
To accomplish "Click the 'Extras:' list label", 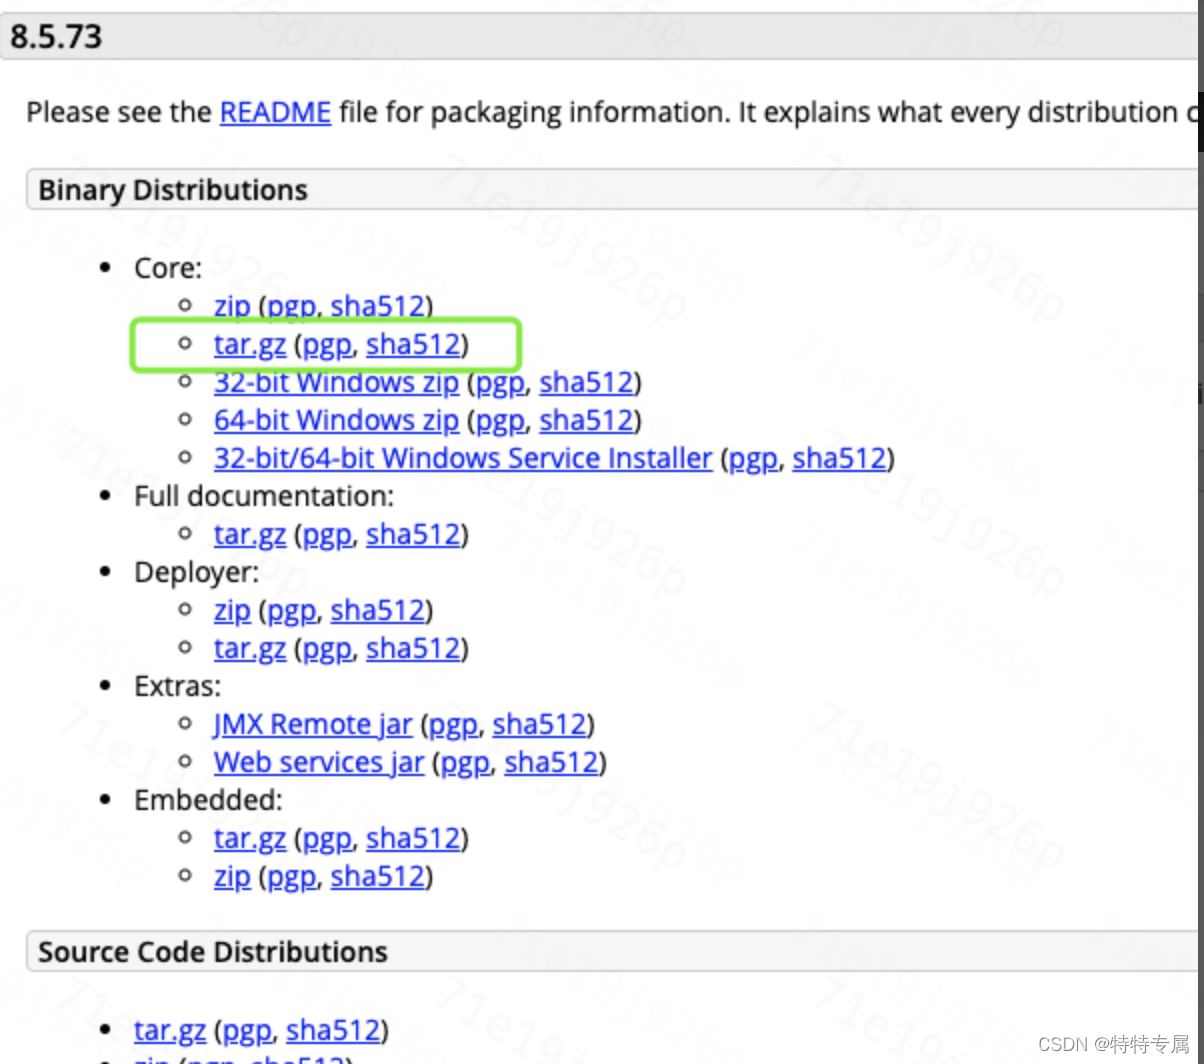I will (178, 686).
